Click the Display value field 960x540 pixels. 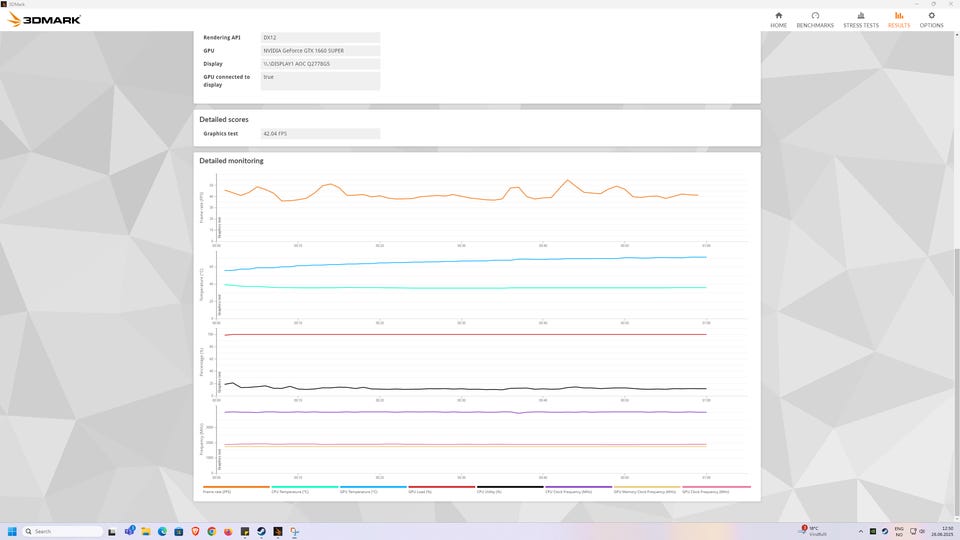point(320,64)
